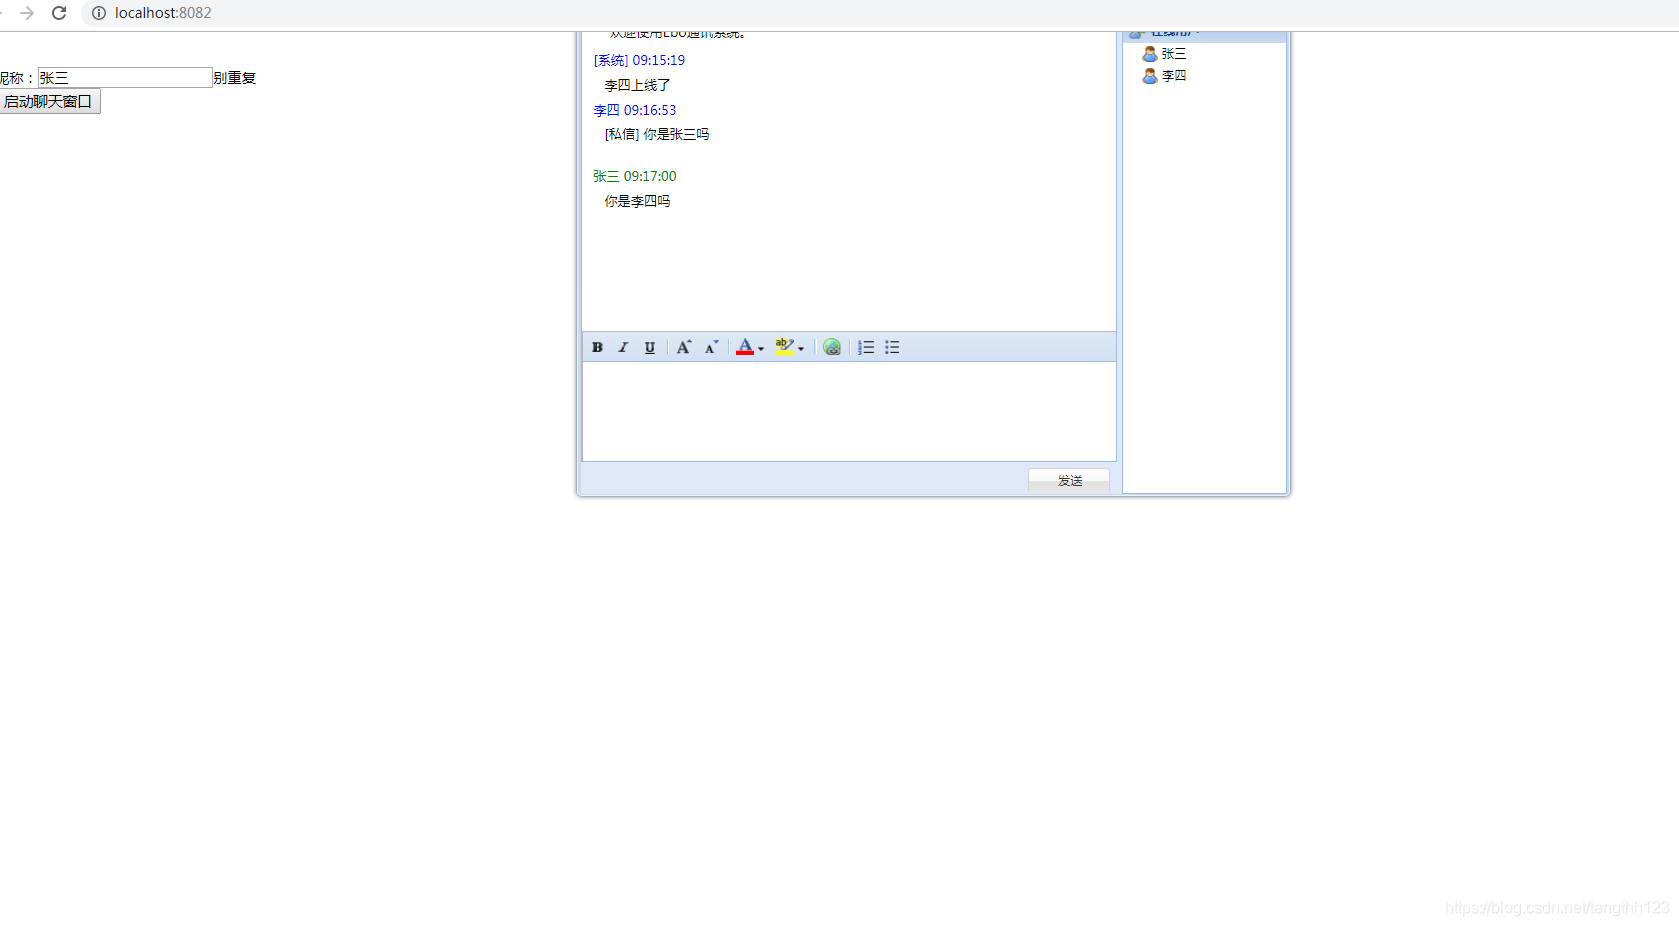1679x926 pixels.
Task: Apply yellow text highlight color
Action: (x=785, y=347)
